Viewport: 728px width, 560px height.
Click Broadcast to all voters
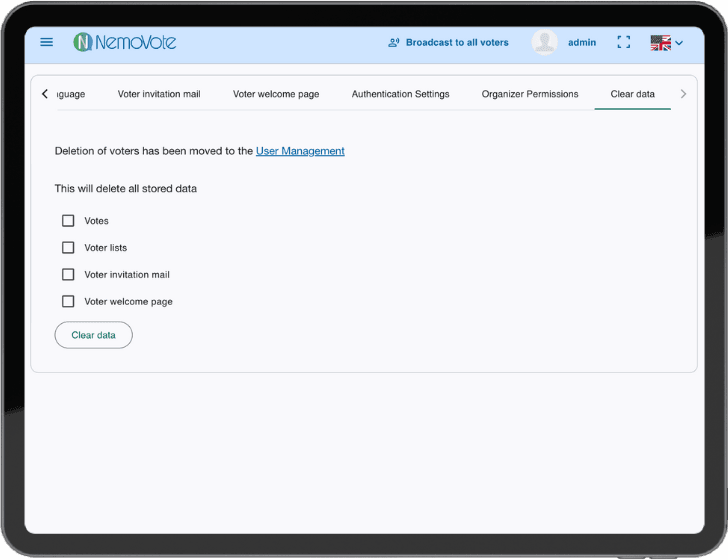457,43
